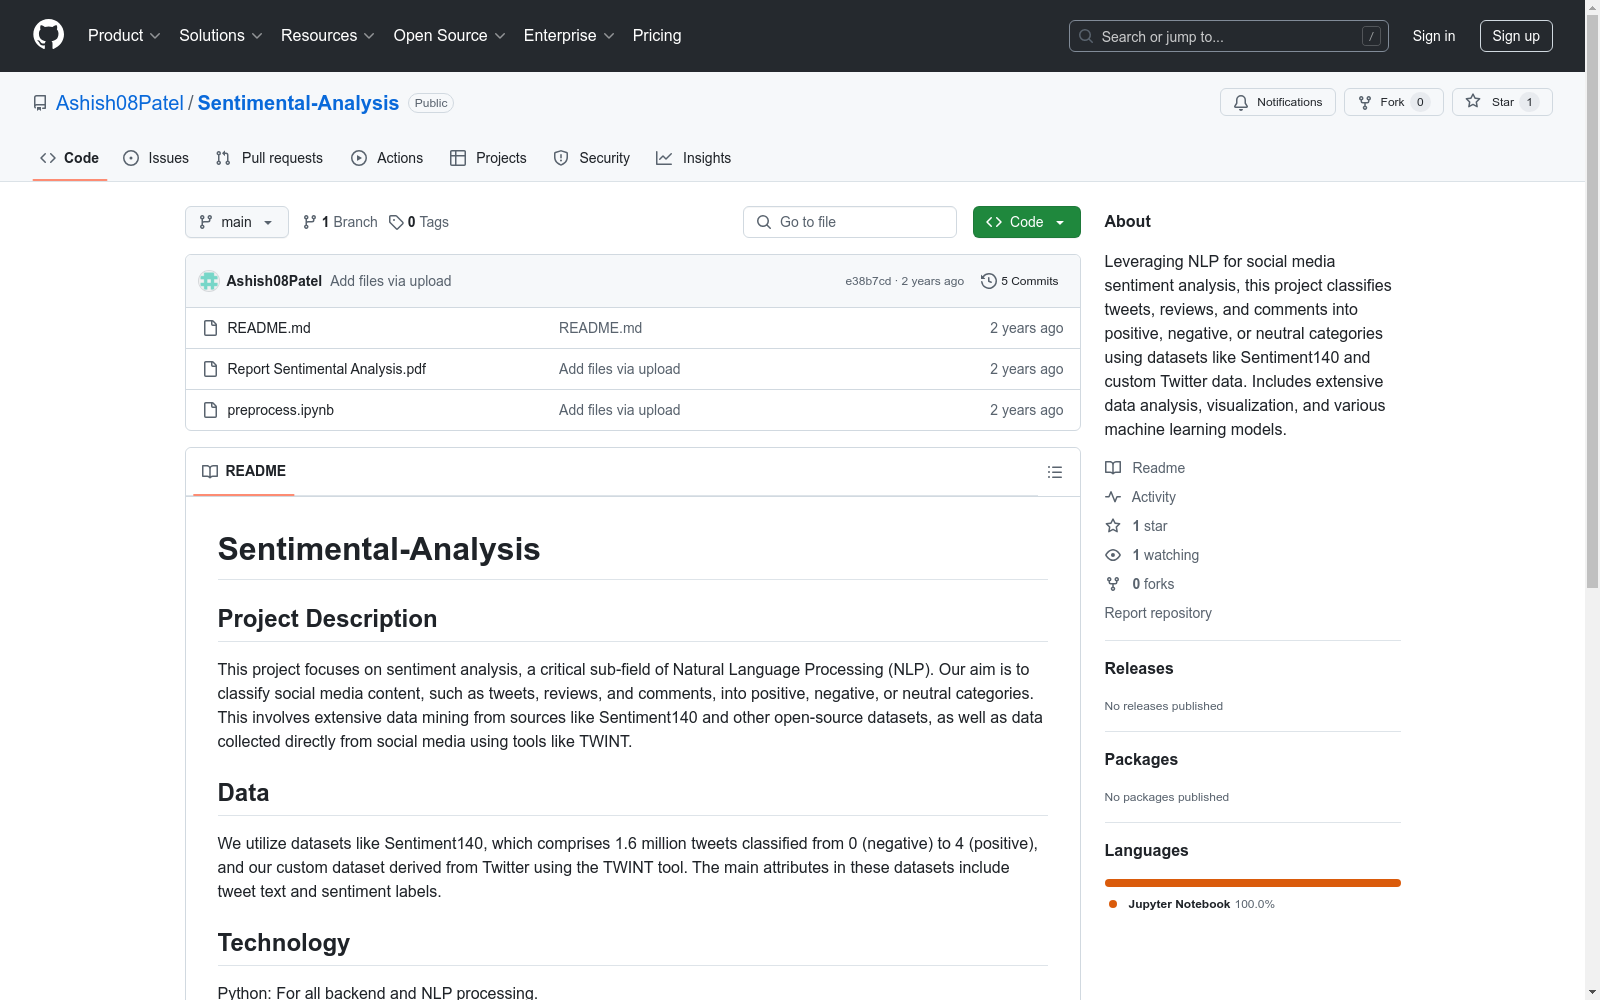Viewport: 1600px width, 1000px height.
Task: Open the GitHub homepage logo
Action: pos(48,35)
